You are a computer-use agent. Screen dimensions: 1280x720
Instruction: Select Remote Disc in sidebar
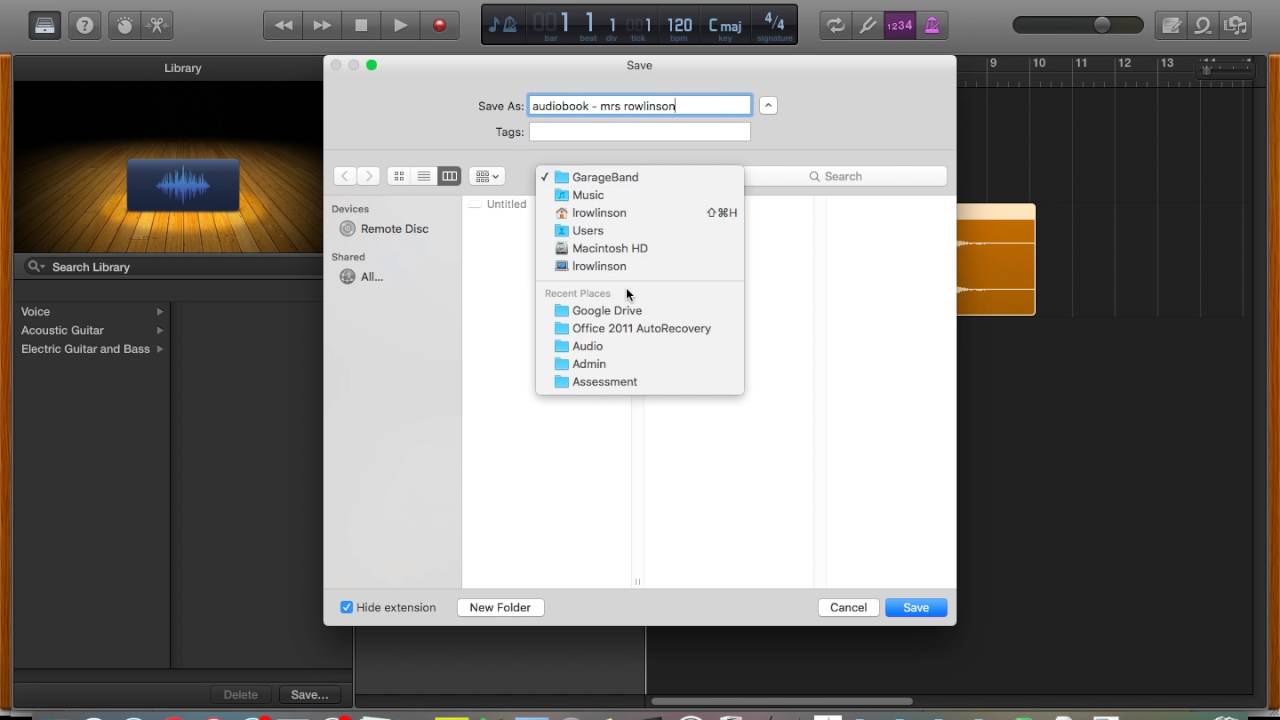tap(393, 229)
